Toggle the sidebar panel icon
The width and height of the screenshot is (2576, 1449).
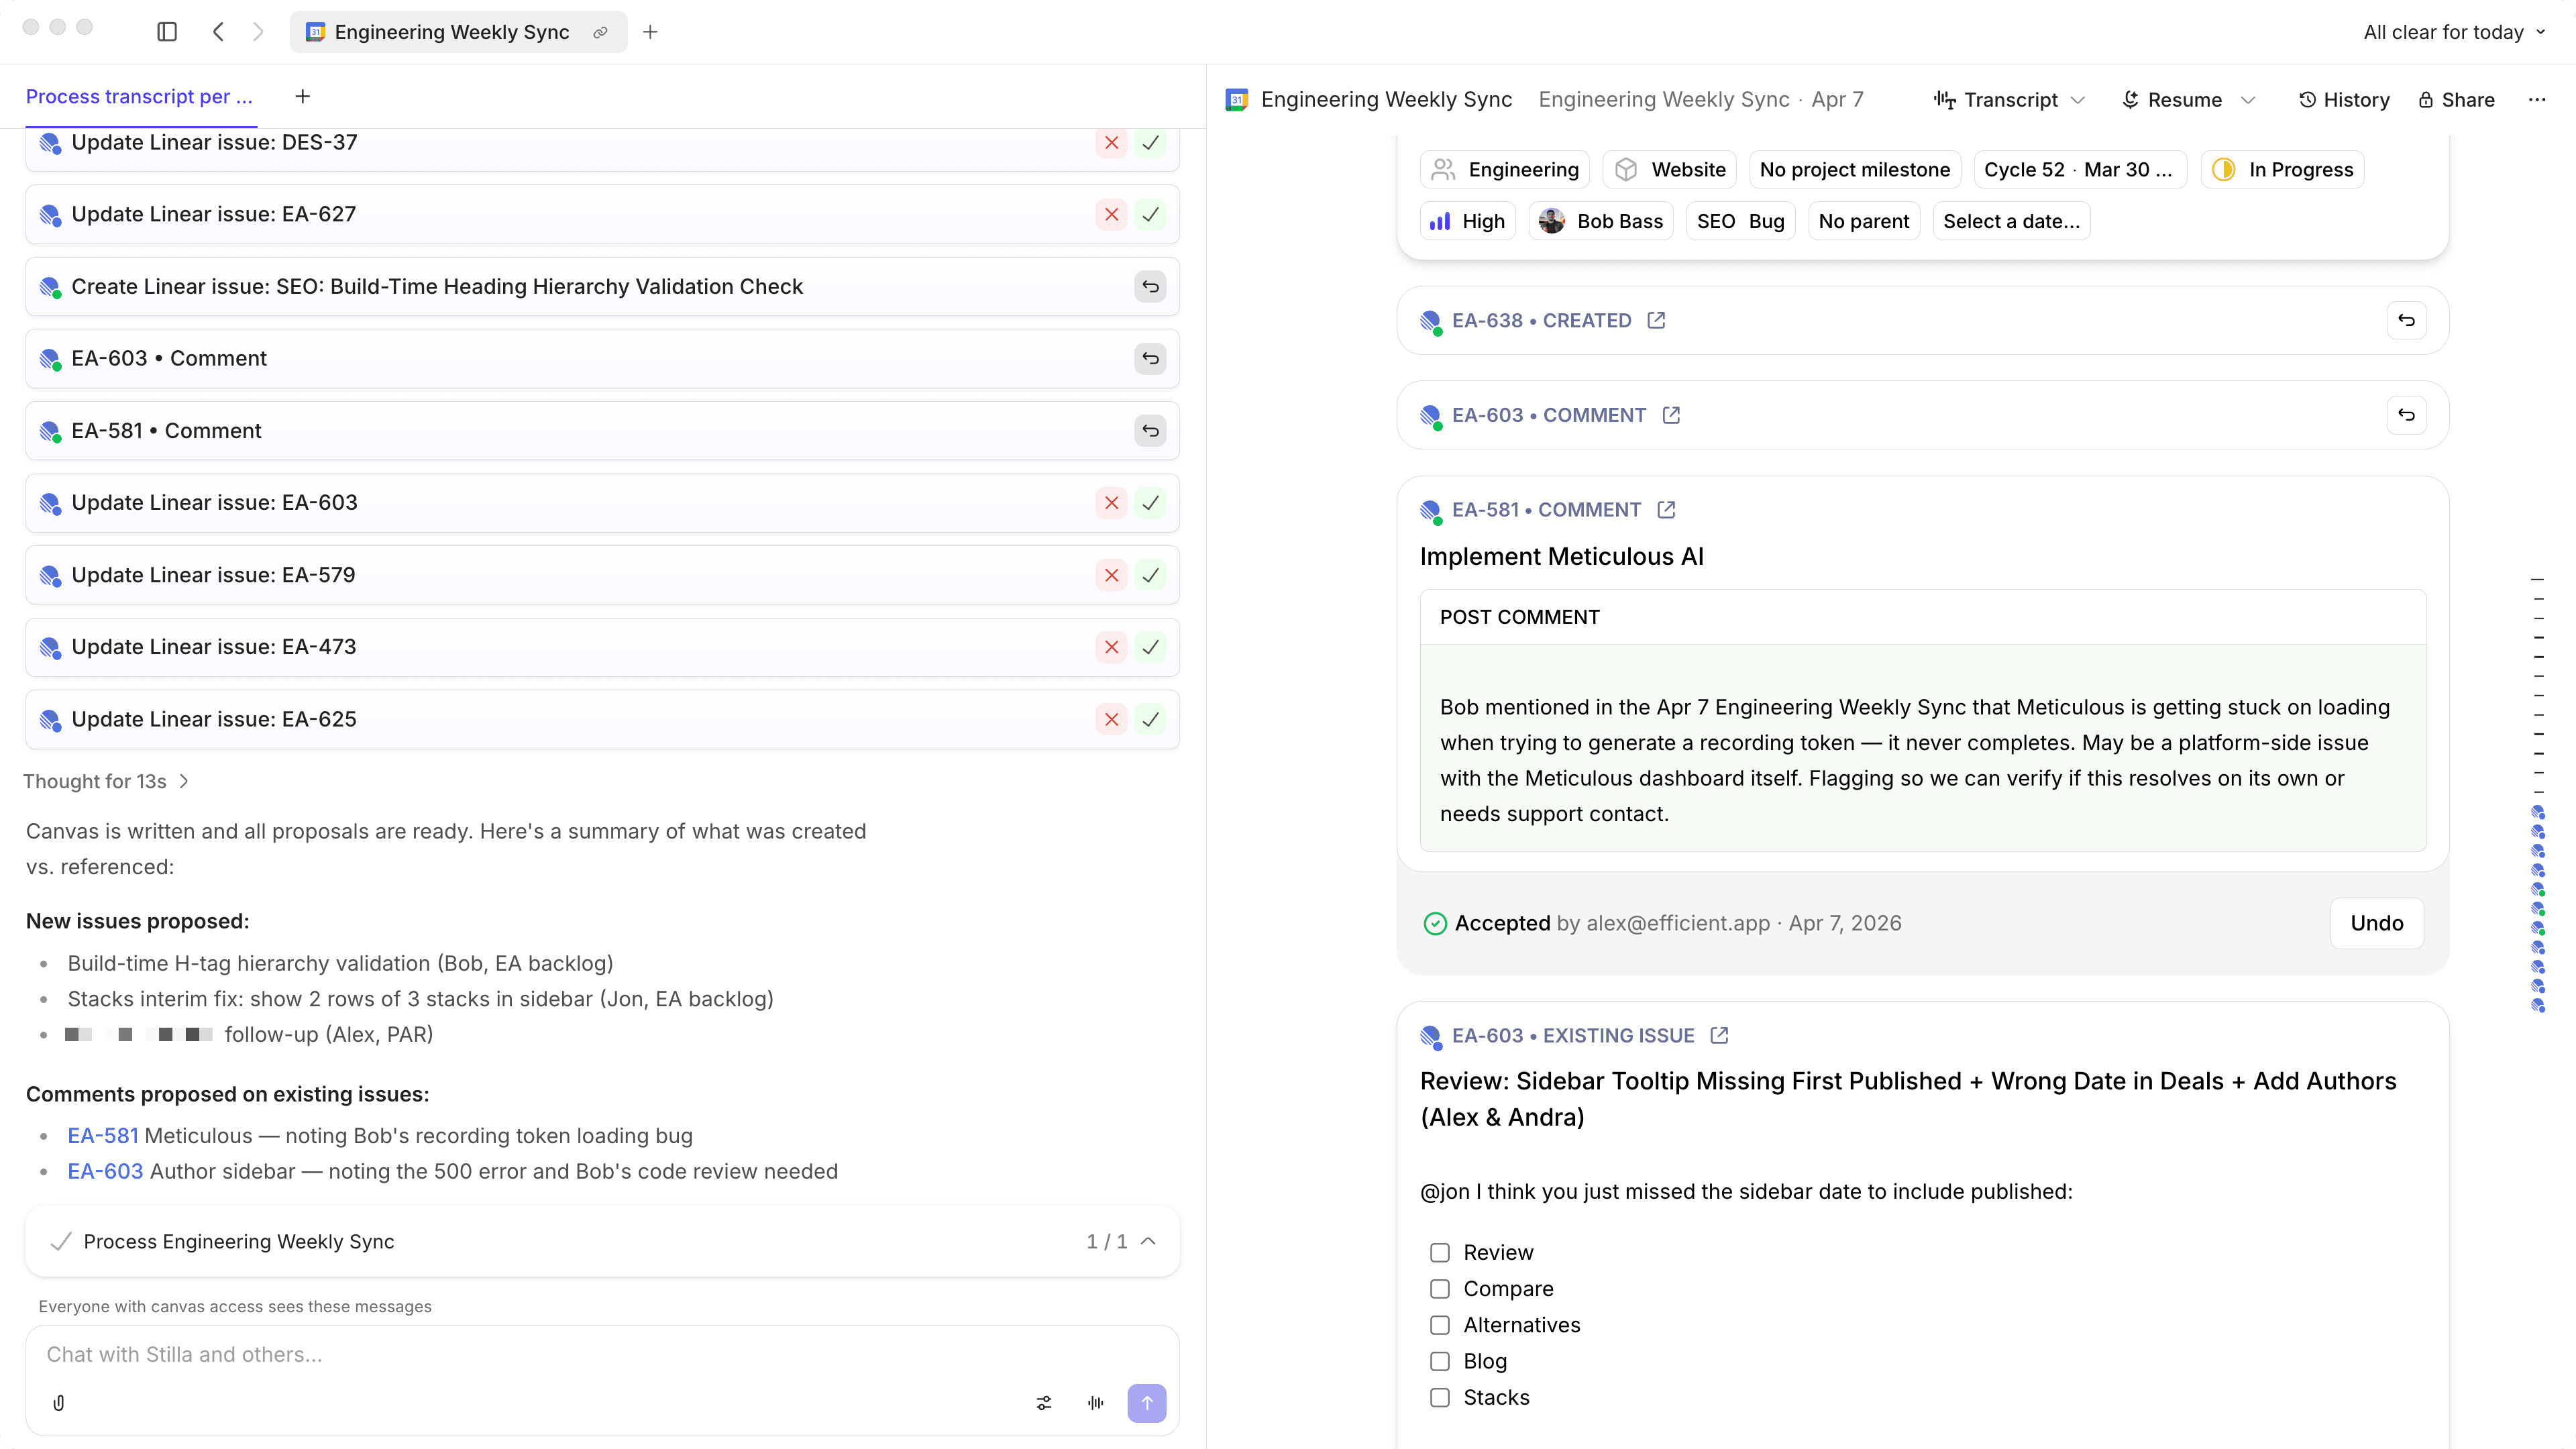(167, 32)
